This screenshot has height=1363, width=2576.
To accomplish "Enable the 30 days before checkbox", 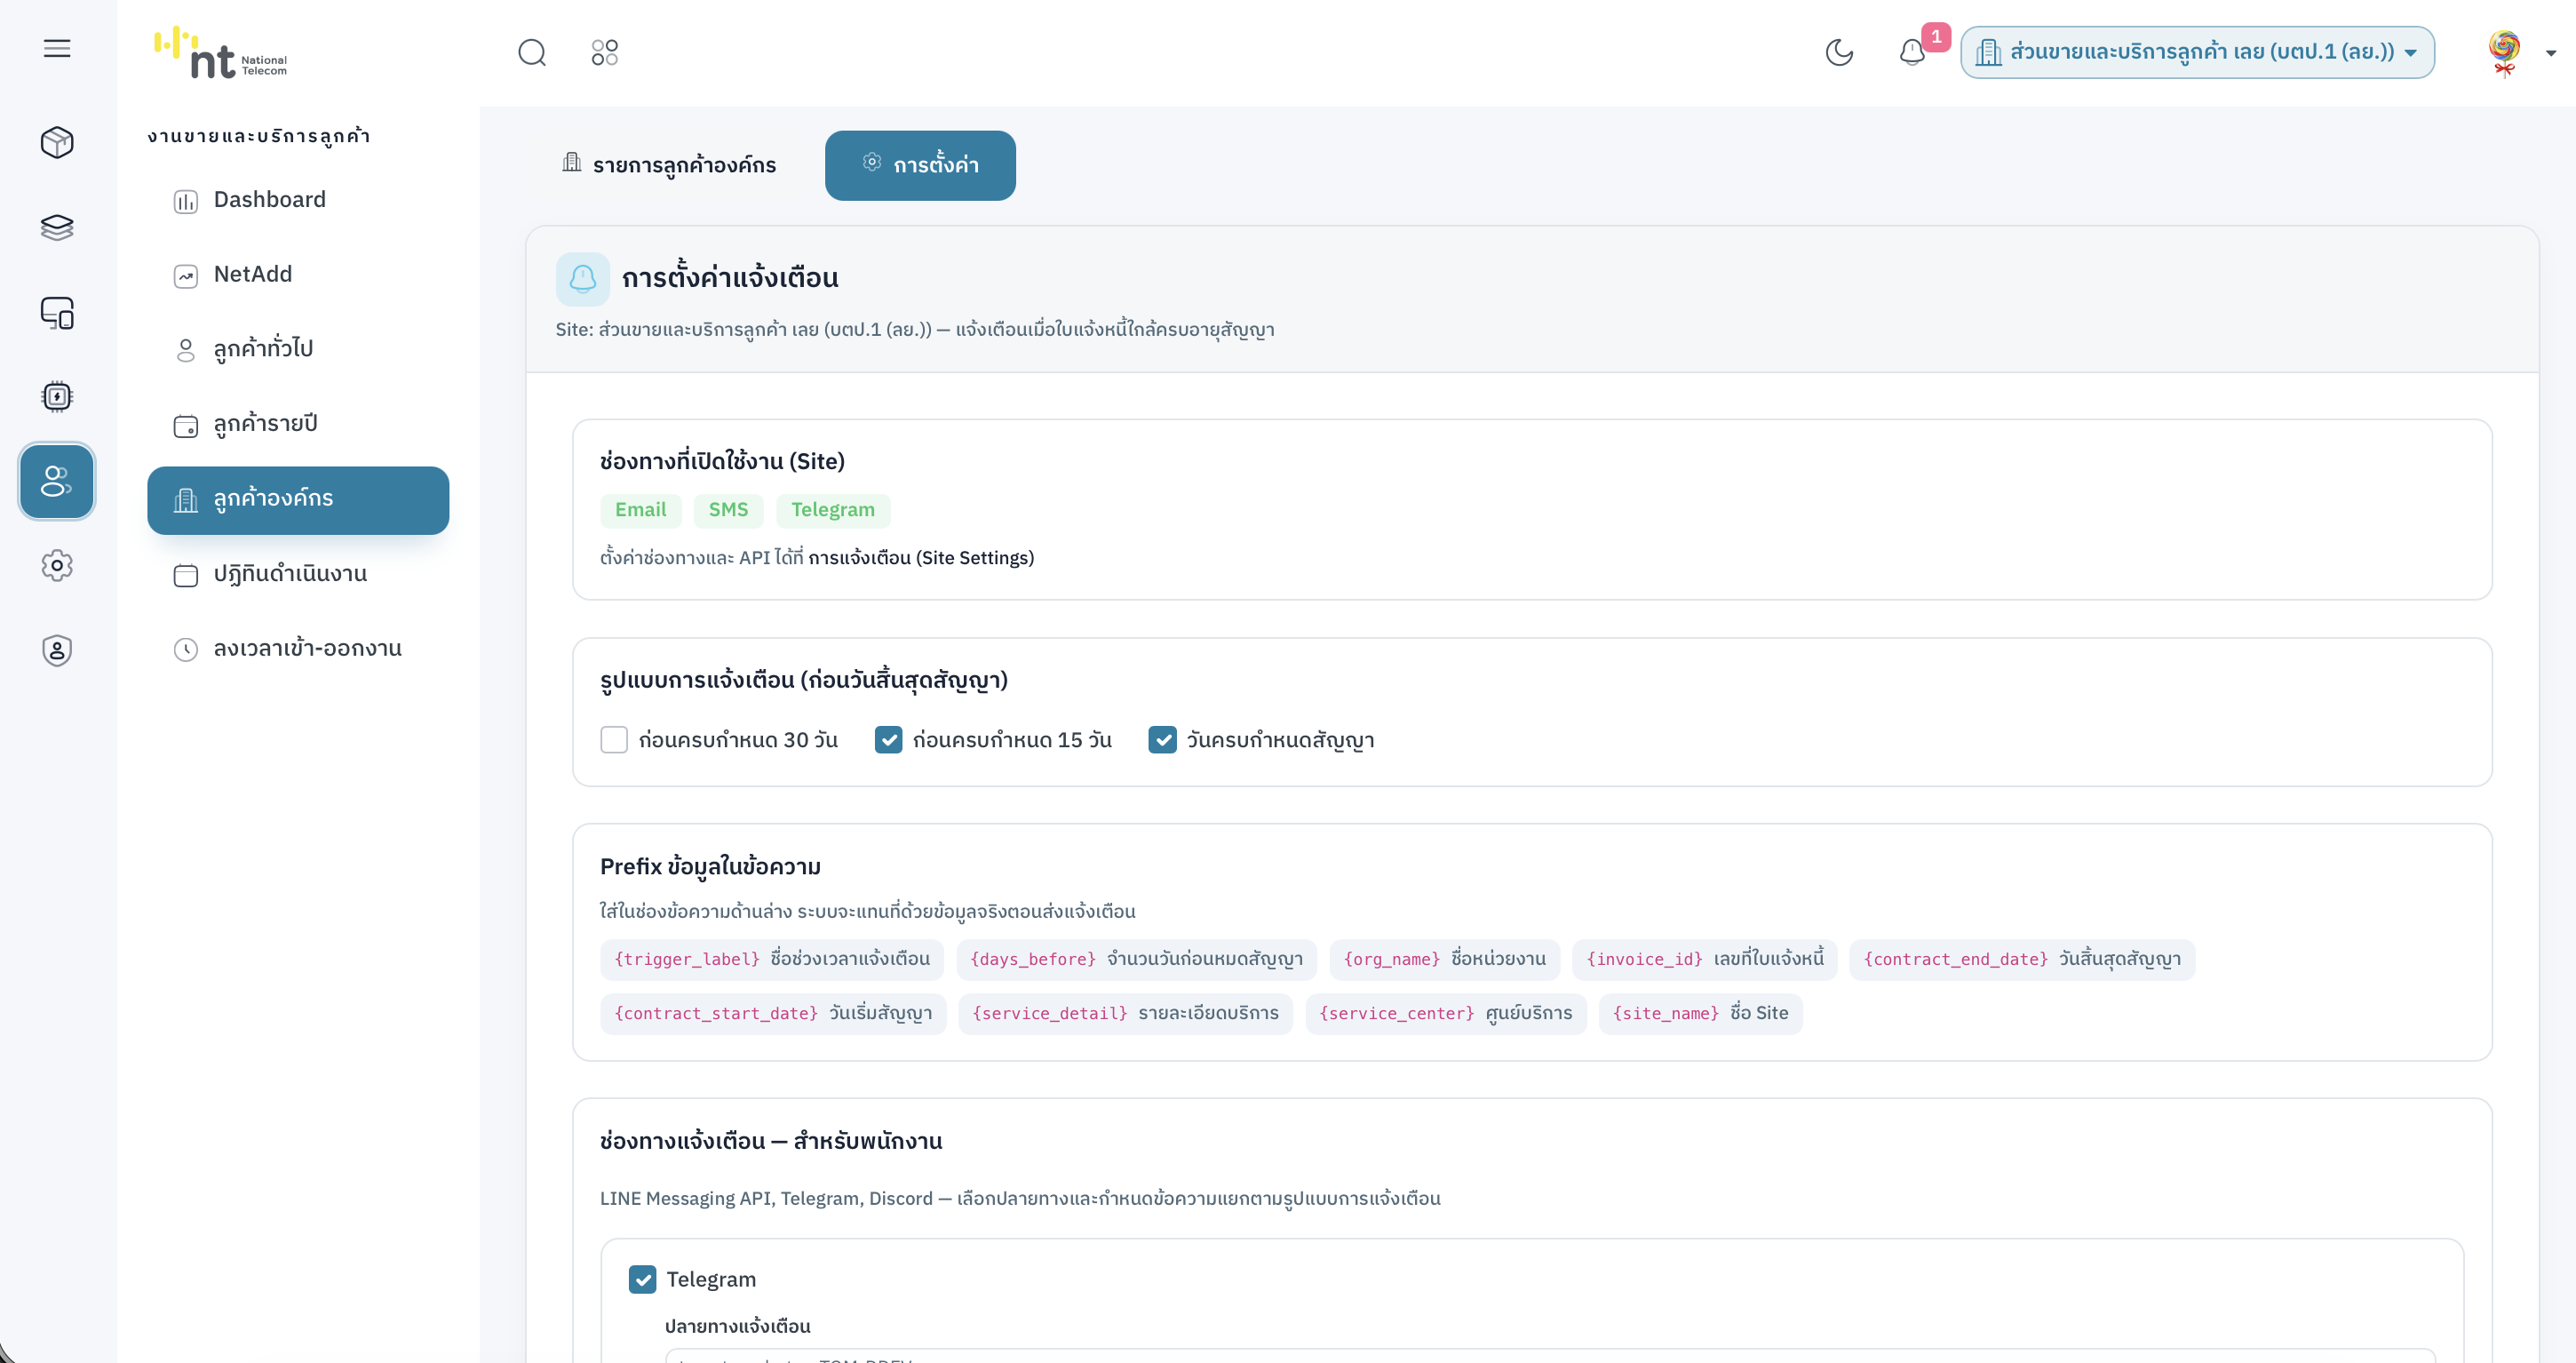I will click(614, 740).
